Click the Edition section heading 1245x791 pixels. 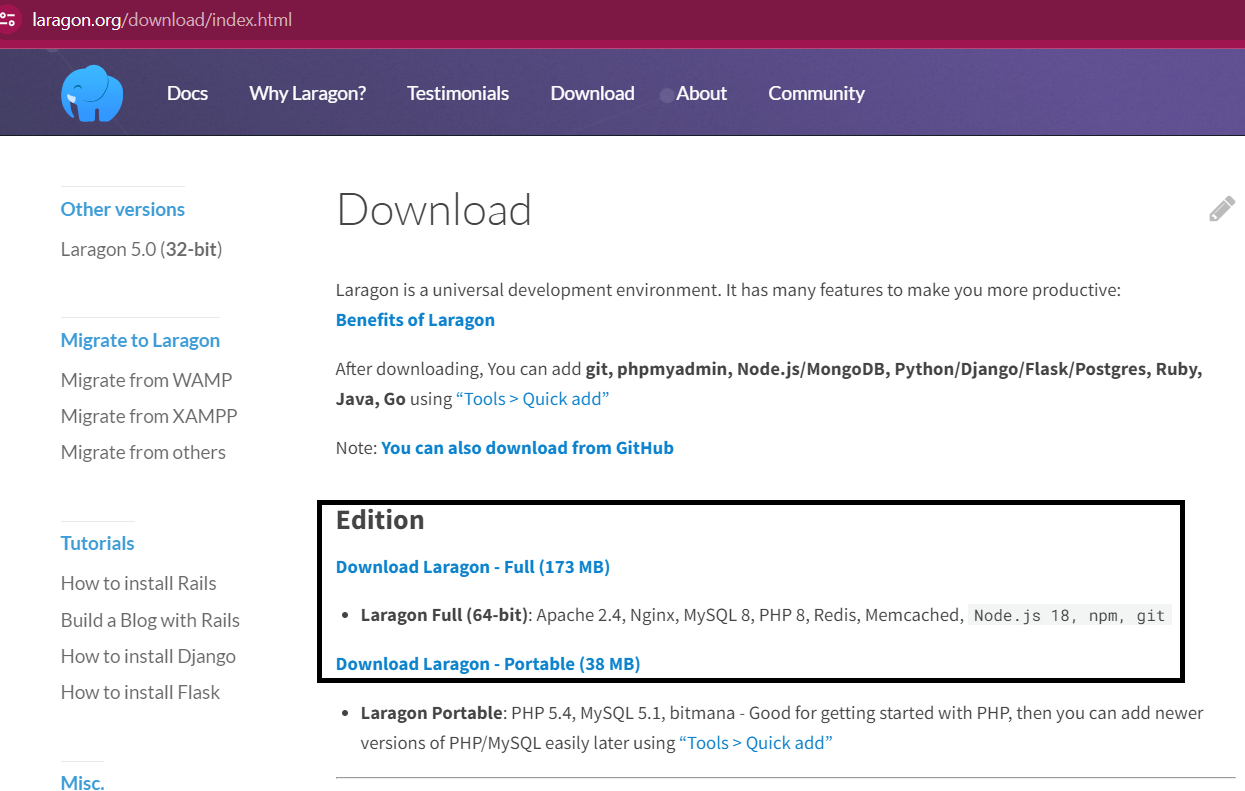380,520
